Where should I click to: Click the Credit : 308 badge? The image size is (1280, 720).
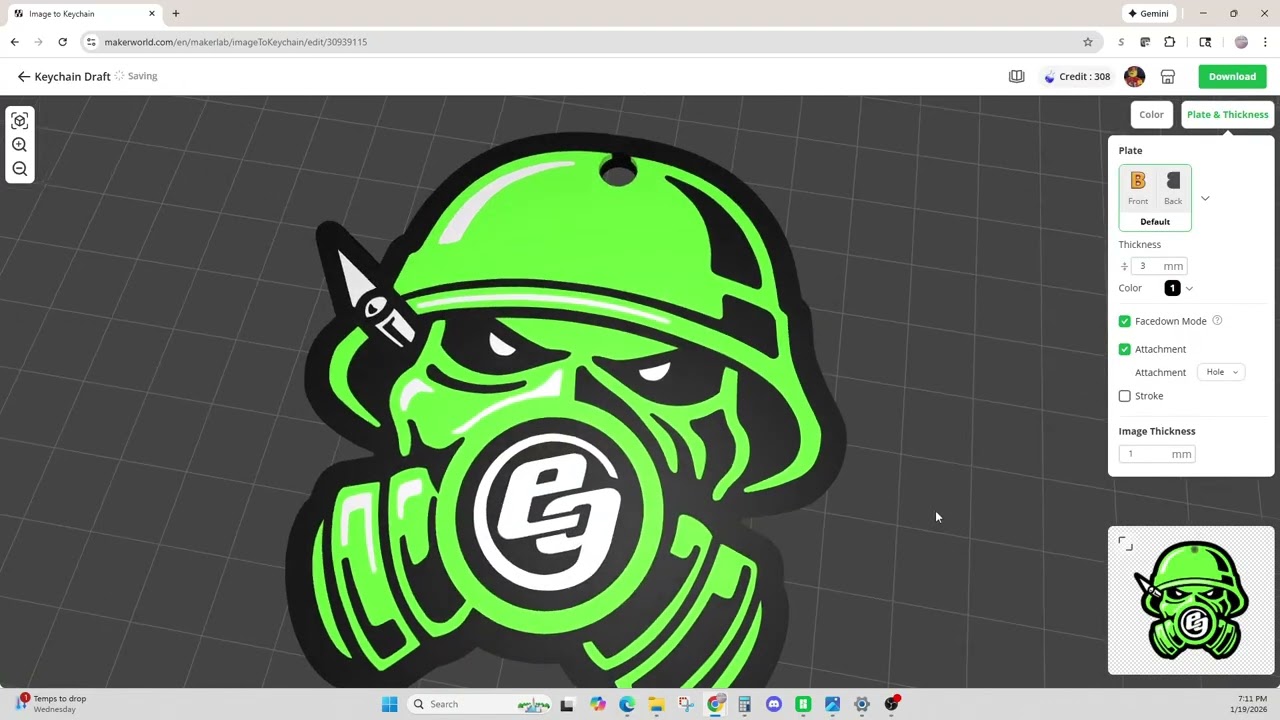click(x=1076, y=76)
